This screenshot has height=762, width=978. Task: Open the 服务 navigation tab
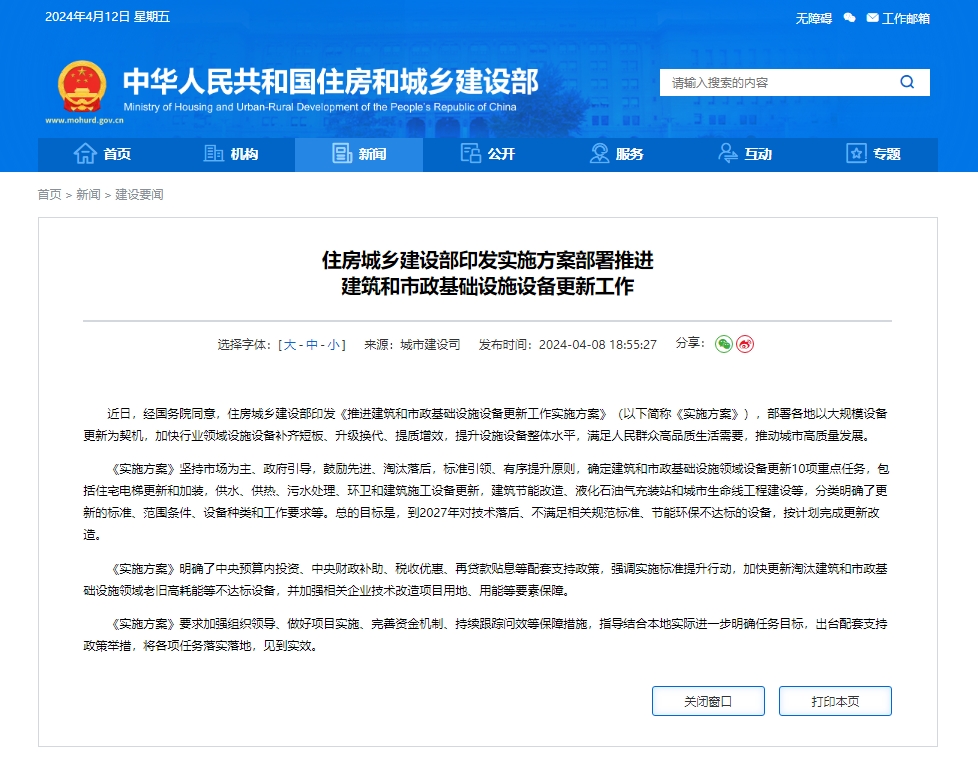coord(616,154)
